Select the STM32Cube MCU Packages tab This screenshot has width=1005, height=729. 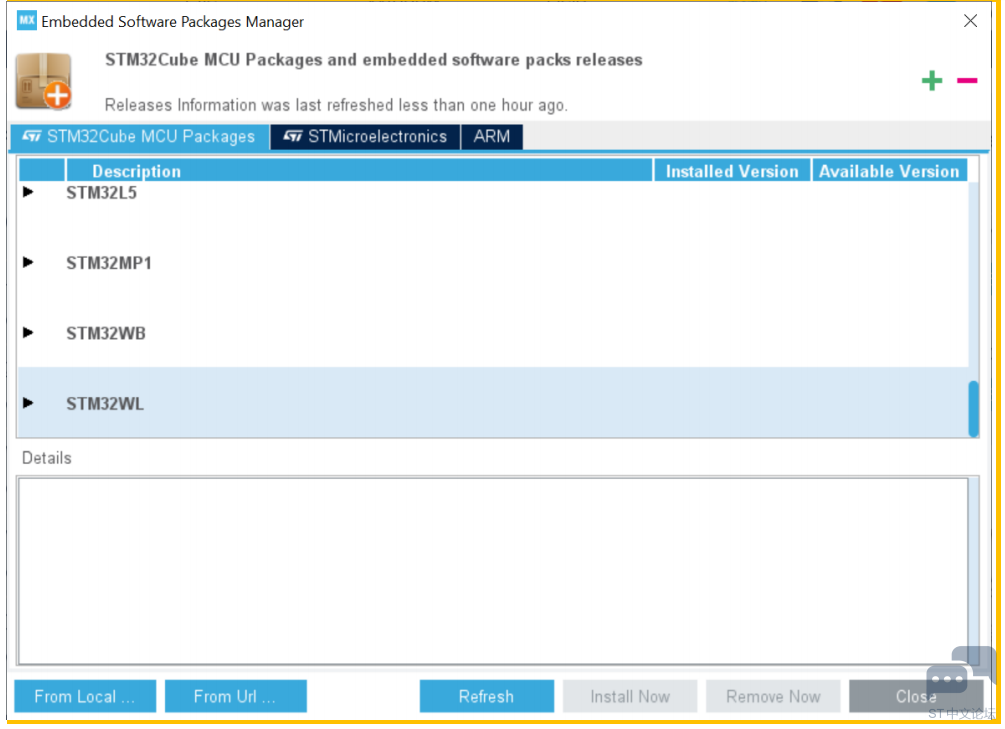140,137
